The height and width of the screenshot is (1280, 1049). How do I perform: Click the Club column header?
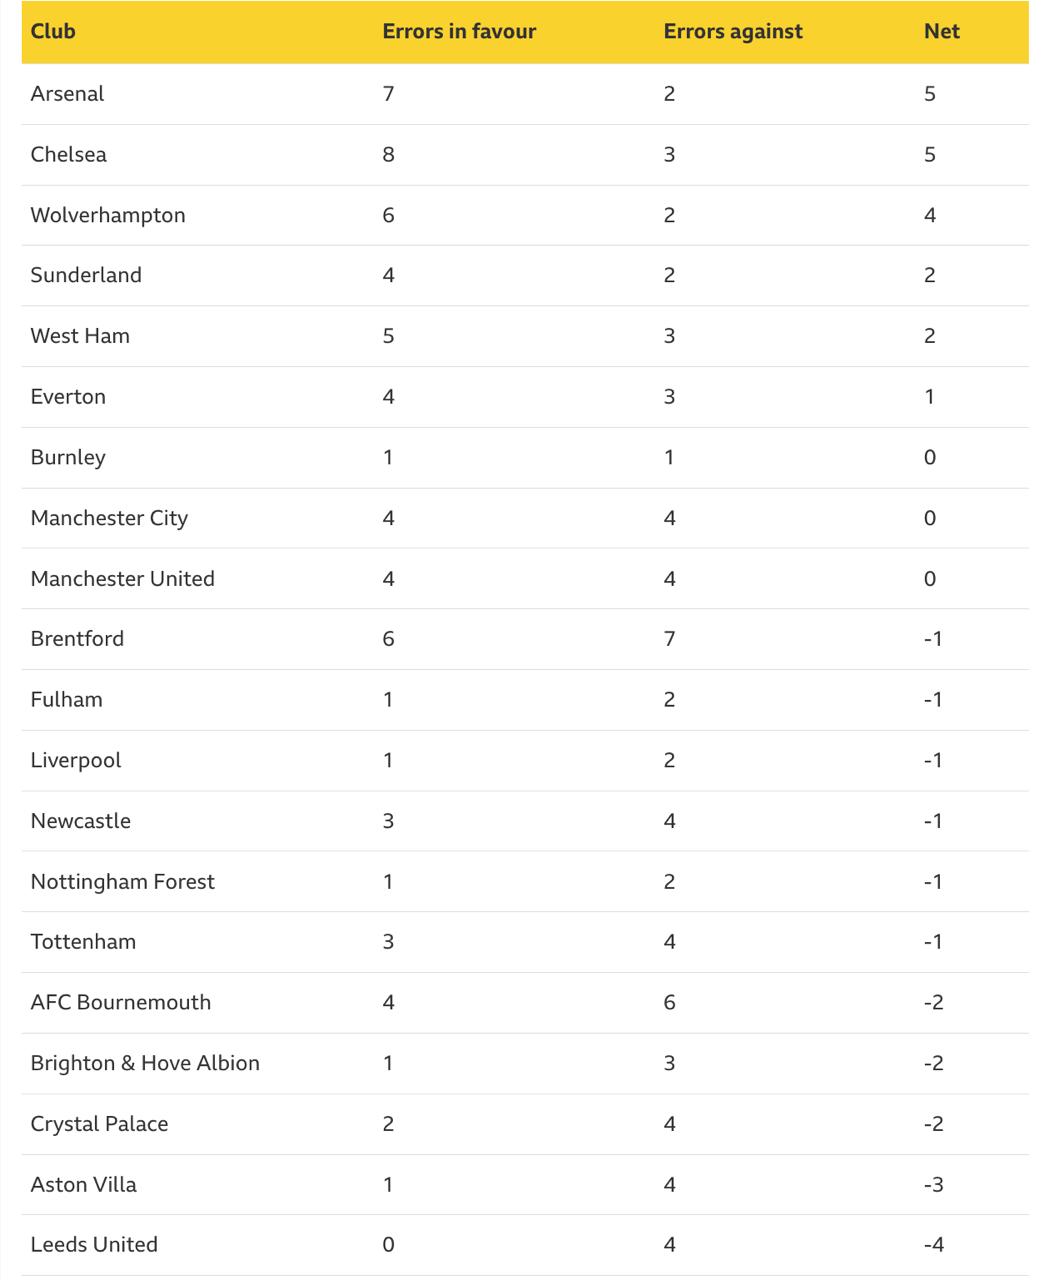53,31
